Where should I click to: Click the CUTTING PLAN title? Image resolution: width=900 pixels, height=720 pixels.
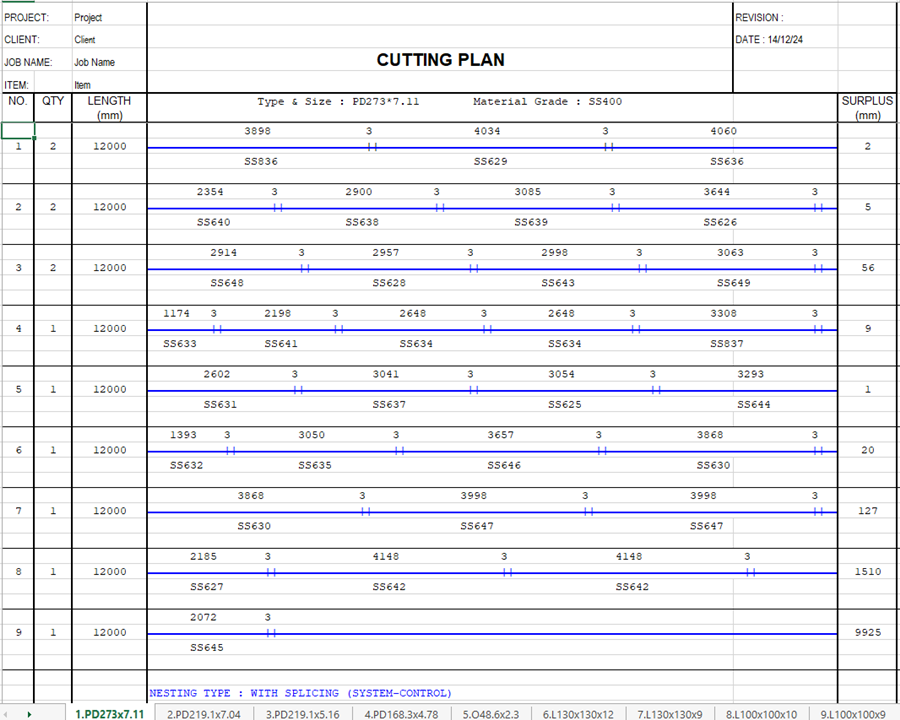coord(440,60)
